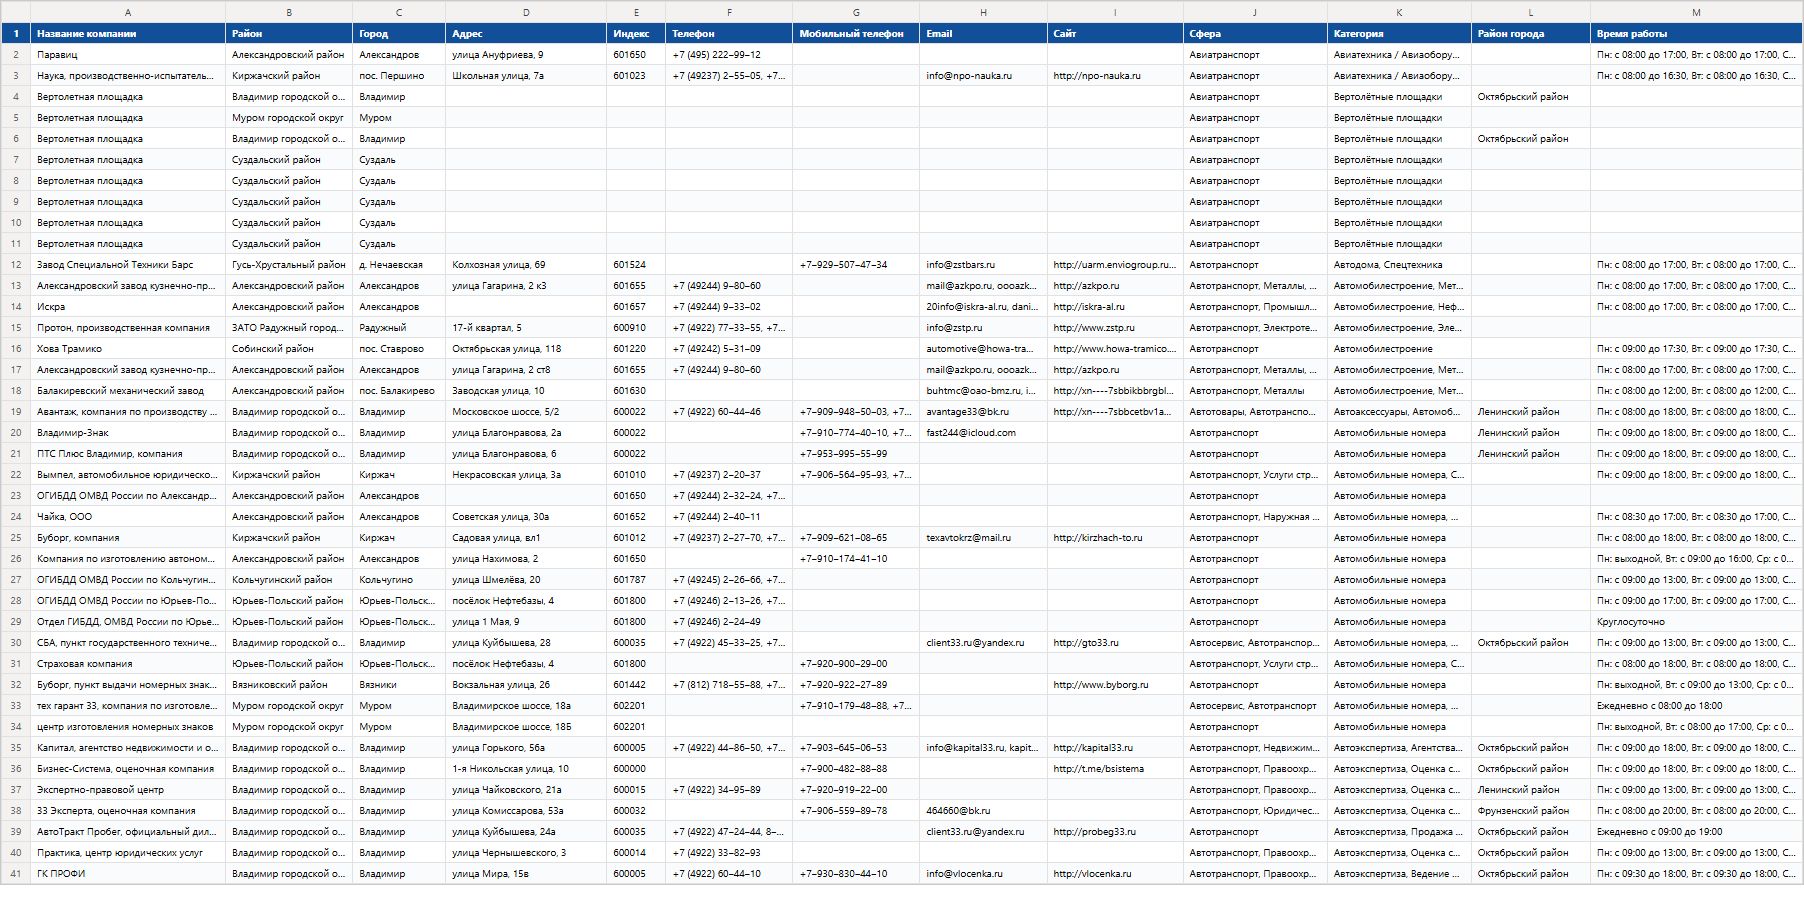Click the address 'Некрасовская улица, 3а'
The width and height of the screenshot is (1804, 902).
[526, 475]
